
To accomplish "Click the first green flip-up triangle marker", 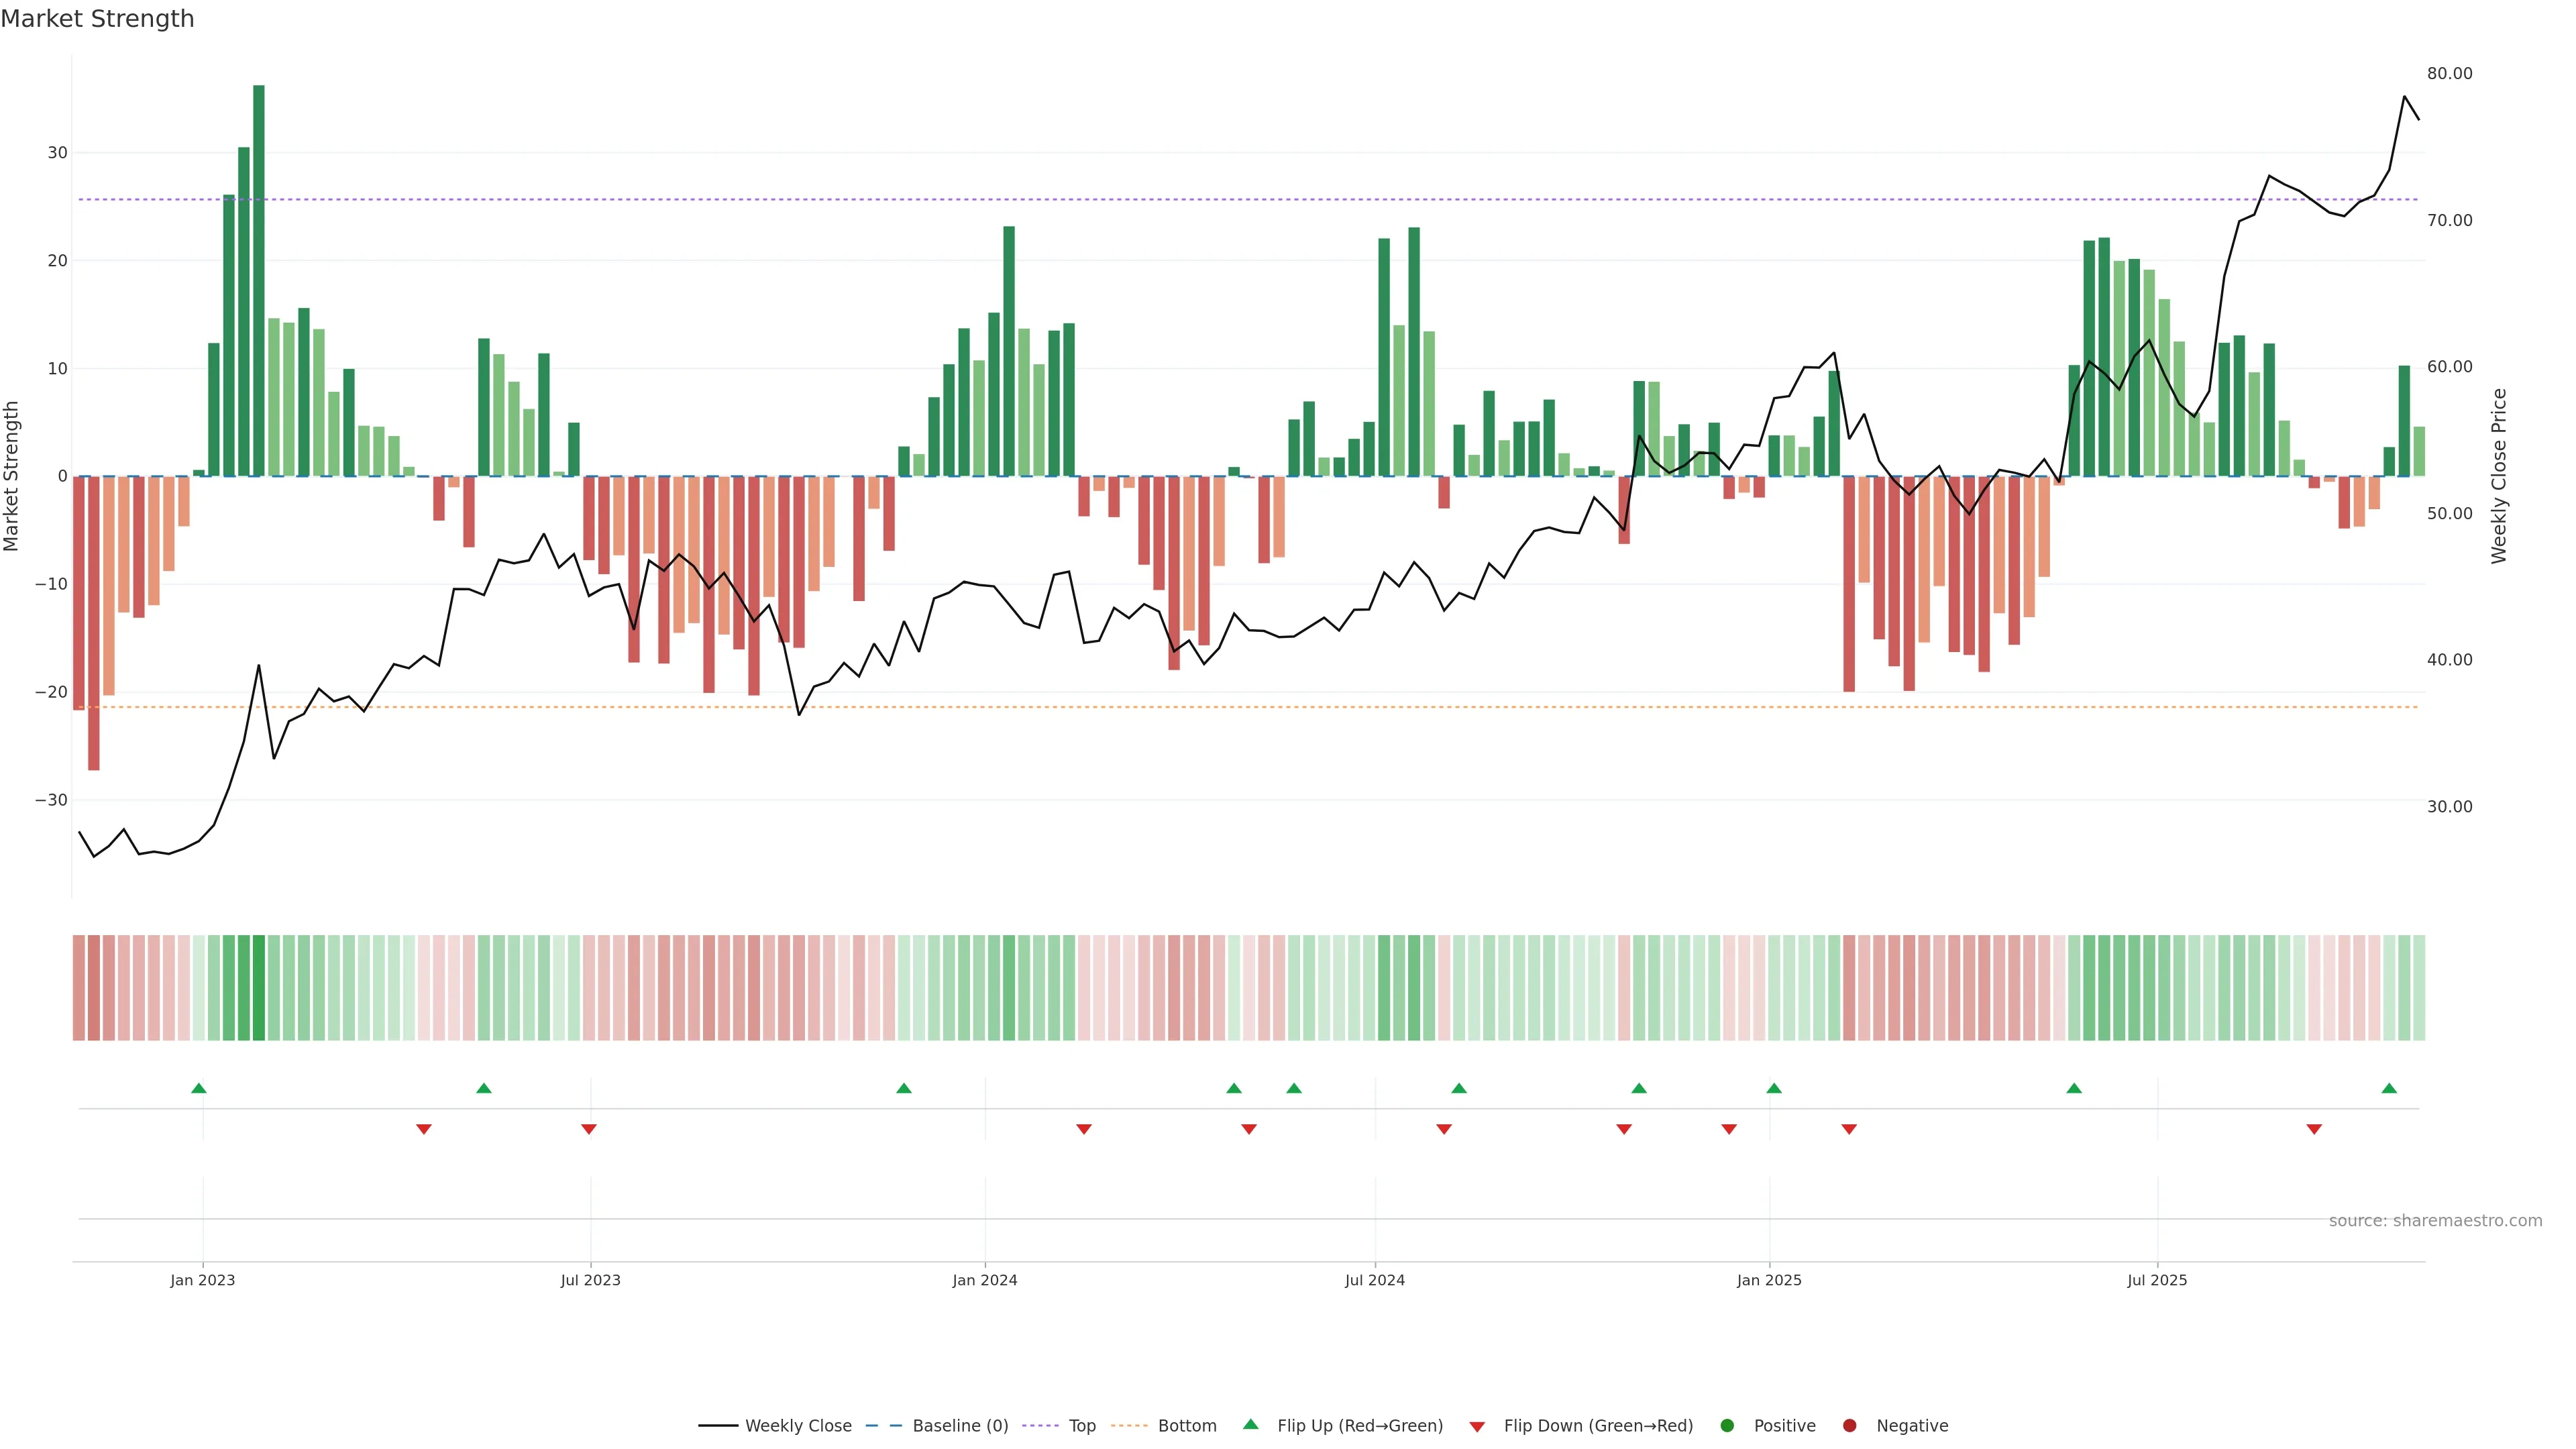I will 199,1088.
